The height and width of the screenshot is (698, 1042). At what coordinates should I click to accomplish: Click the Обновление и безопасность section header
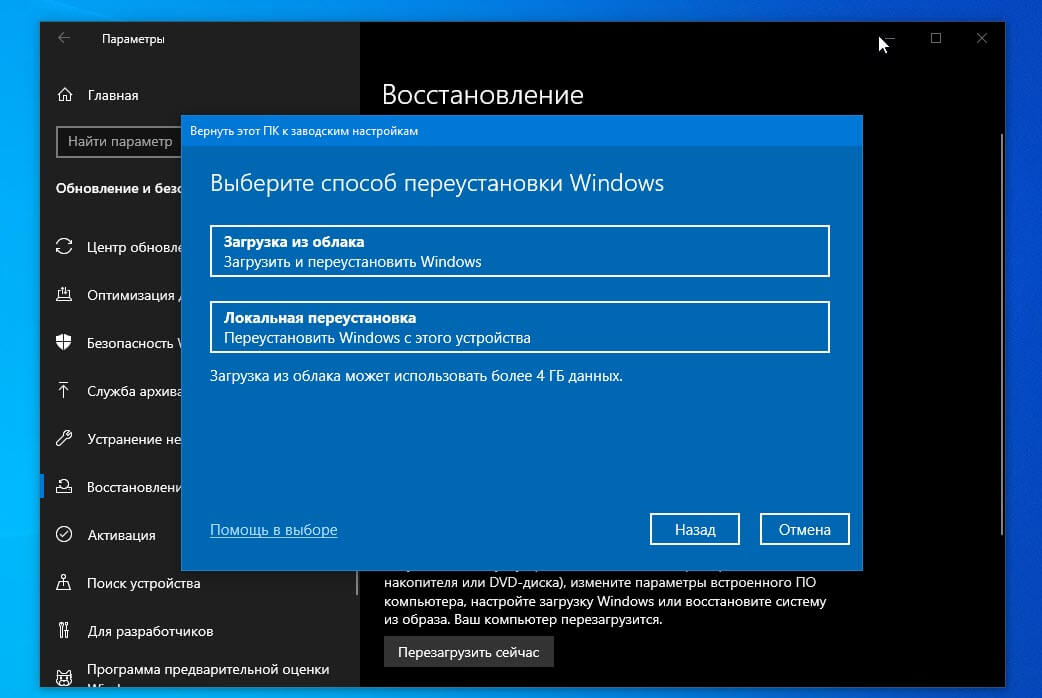pyautogui.click(x=118, y=189)
